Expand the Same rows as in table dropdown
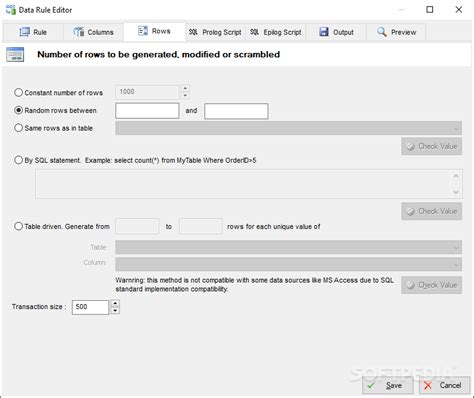474x398 pixels. point(456,128)
